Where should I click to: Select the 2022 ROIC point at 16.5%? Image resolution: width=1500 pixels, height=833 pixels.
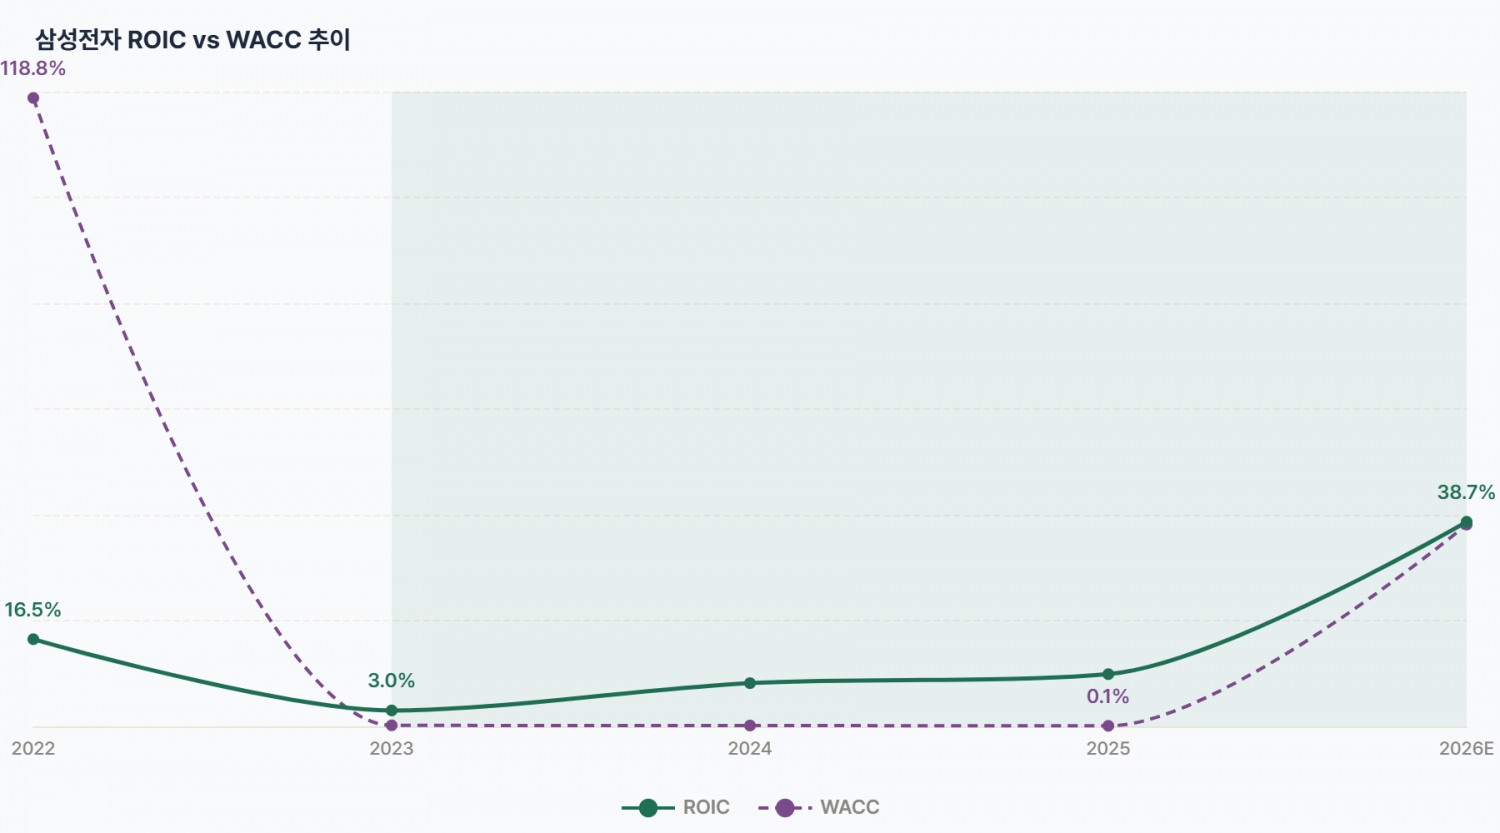click(x=33, y=639)
